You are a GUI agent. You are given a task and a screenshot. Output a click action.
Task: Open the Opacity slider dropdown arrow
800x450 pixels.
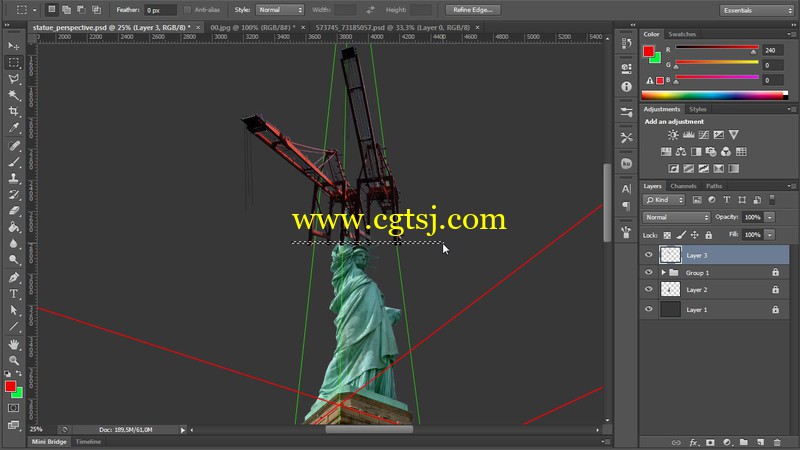(x=770, y=217)
